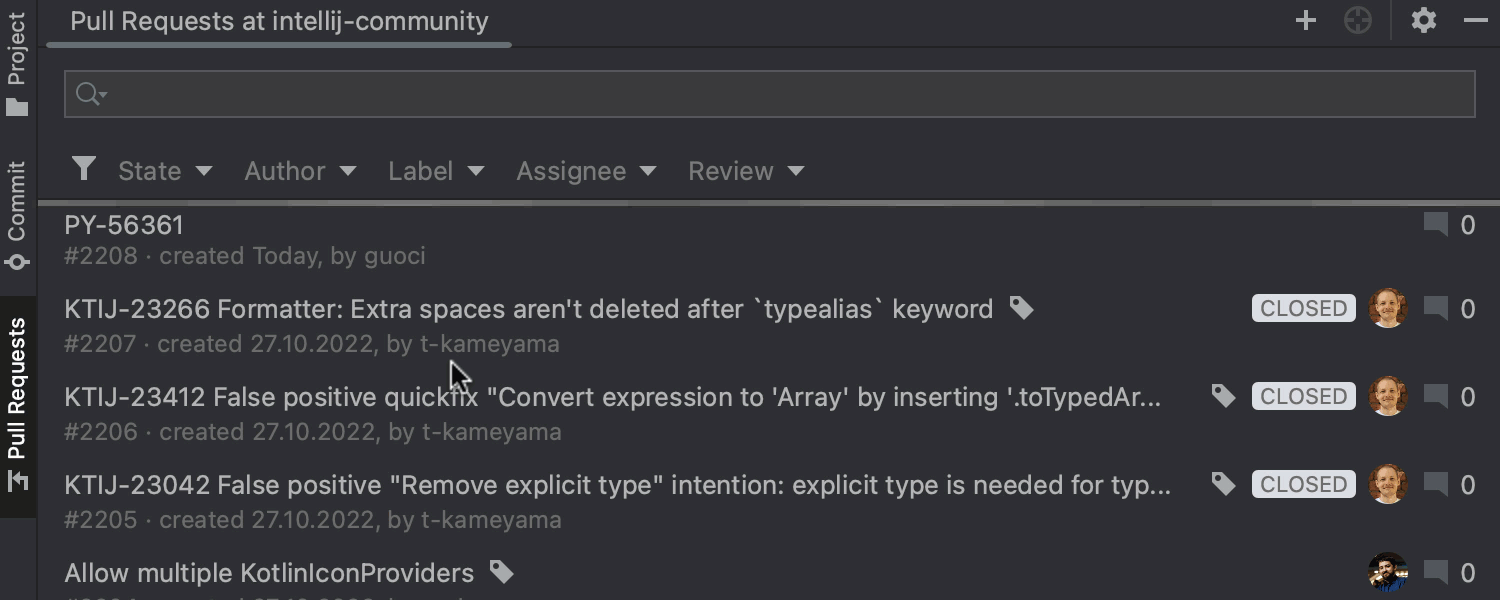The image size is (1500, 600).
Task: Expand the State filter dropdown
Action: [165, 171]
